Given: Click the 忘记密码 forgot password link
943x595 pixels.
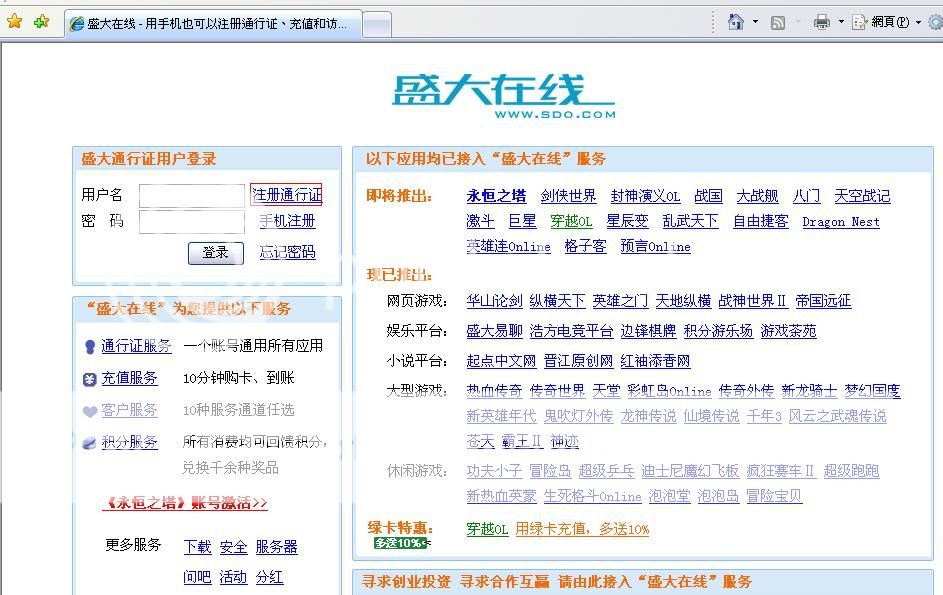Looking at the screenshot, I should [x=287, y=252].
